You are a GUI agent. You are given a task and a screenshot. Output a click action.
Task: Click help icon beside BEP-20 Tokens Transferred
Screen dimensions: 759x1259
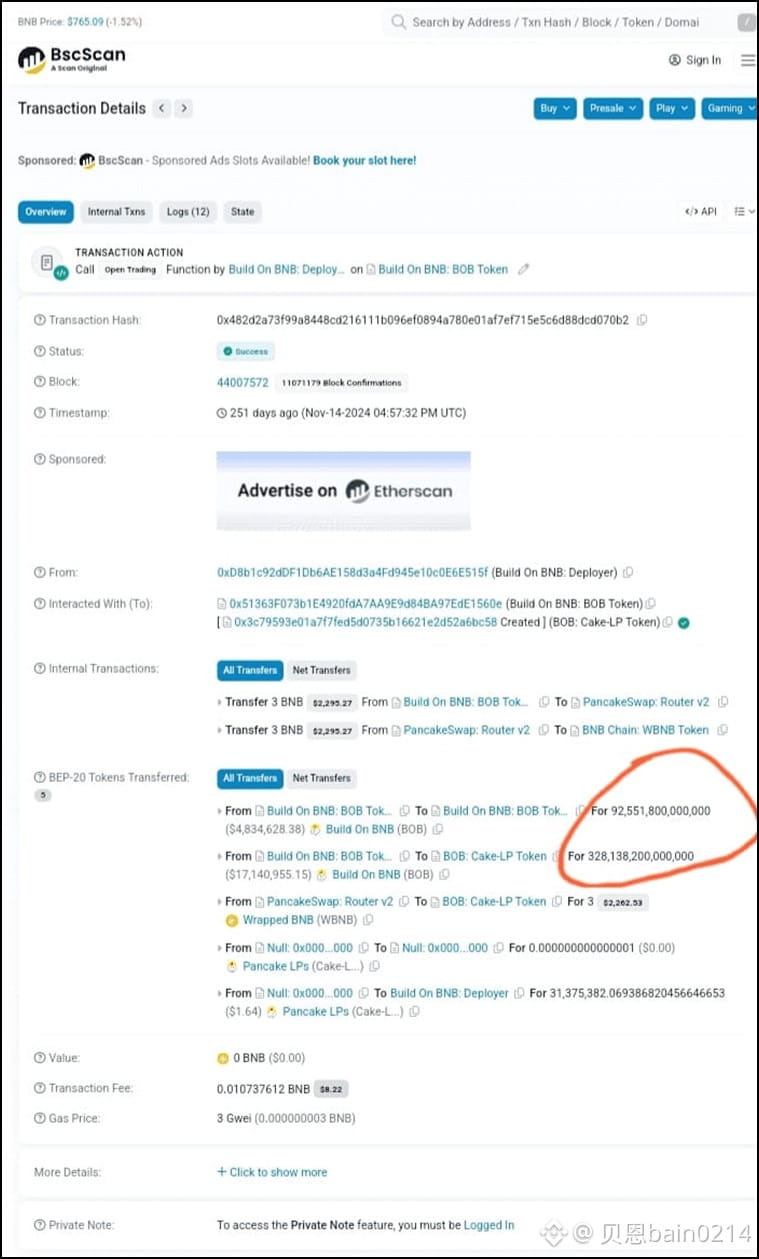tap(39, 777)
